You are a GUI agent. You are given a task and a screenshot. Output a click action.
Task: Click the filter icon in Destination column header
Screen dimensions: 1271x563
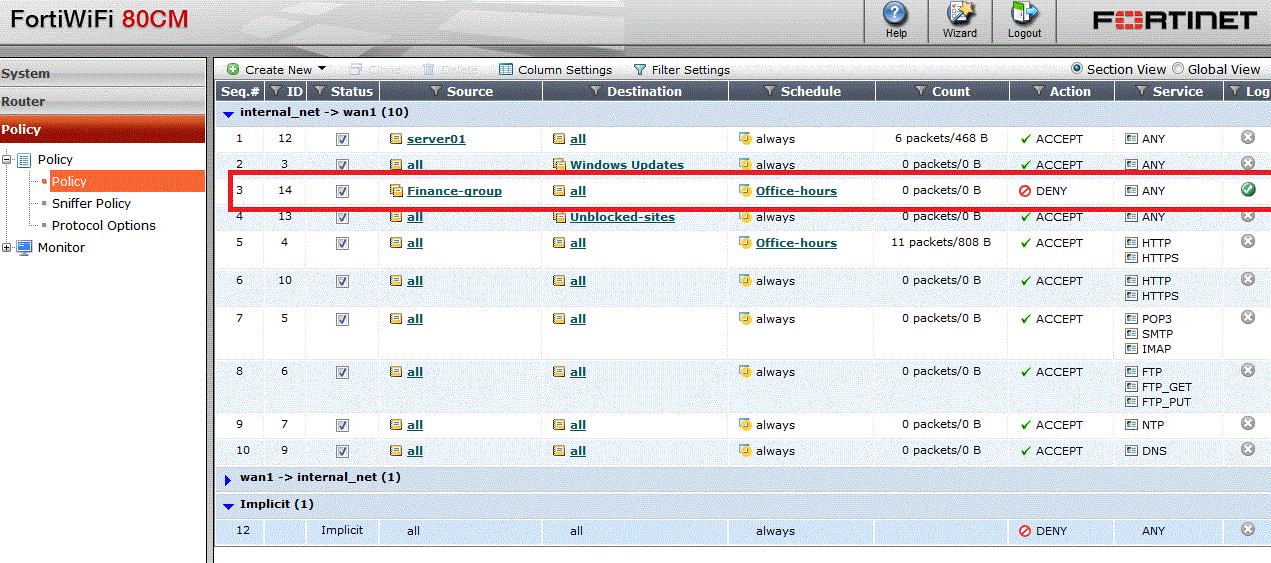596,91
